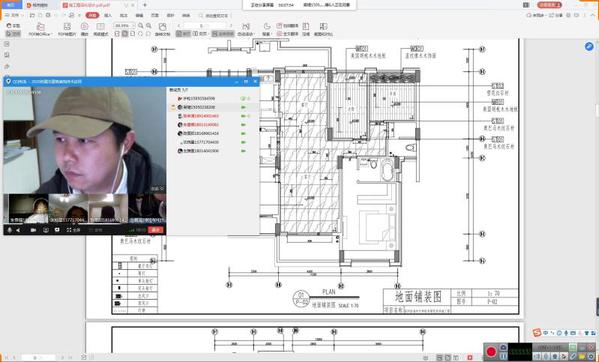The width and height of the screenshot is (599, 362).
Task: Click the red leave-call button
Action: tap(156, 230)
